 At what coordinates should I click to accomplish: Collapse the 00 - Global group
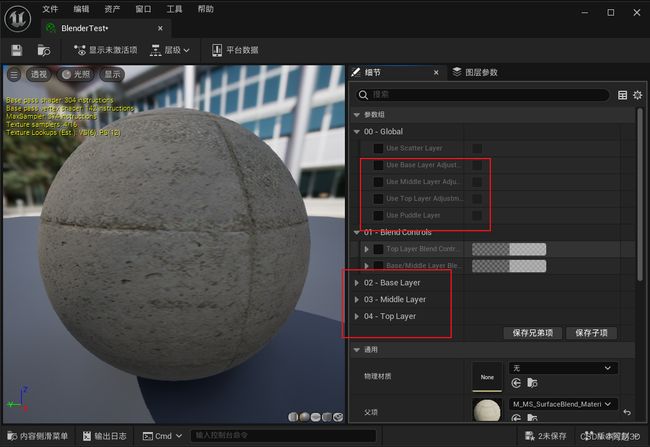(357, 132)
